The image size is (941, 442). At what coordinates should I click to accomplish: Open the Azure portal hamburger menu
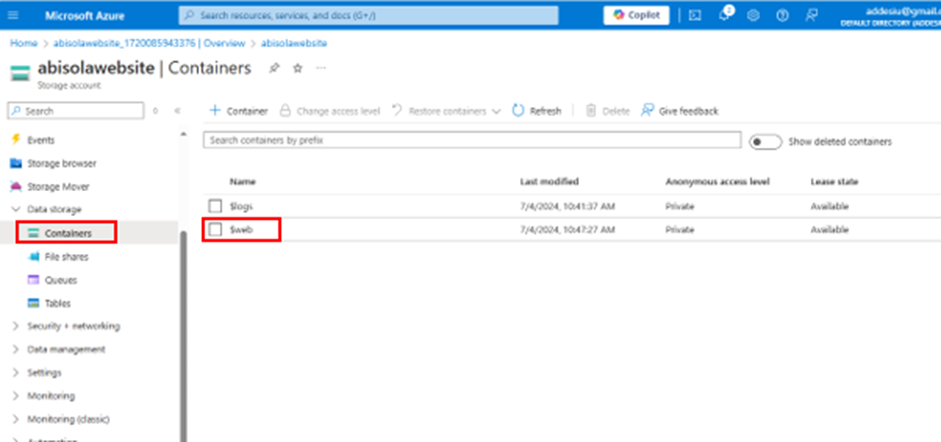[x=13, y=15]
